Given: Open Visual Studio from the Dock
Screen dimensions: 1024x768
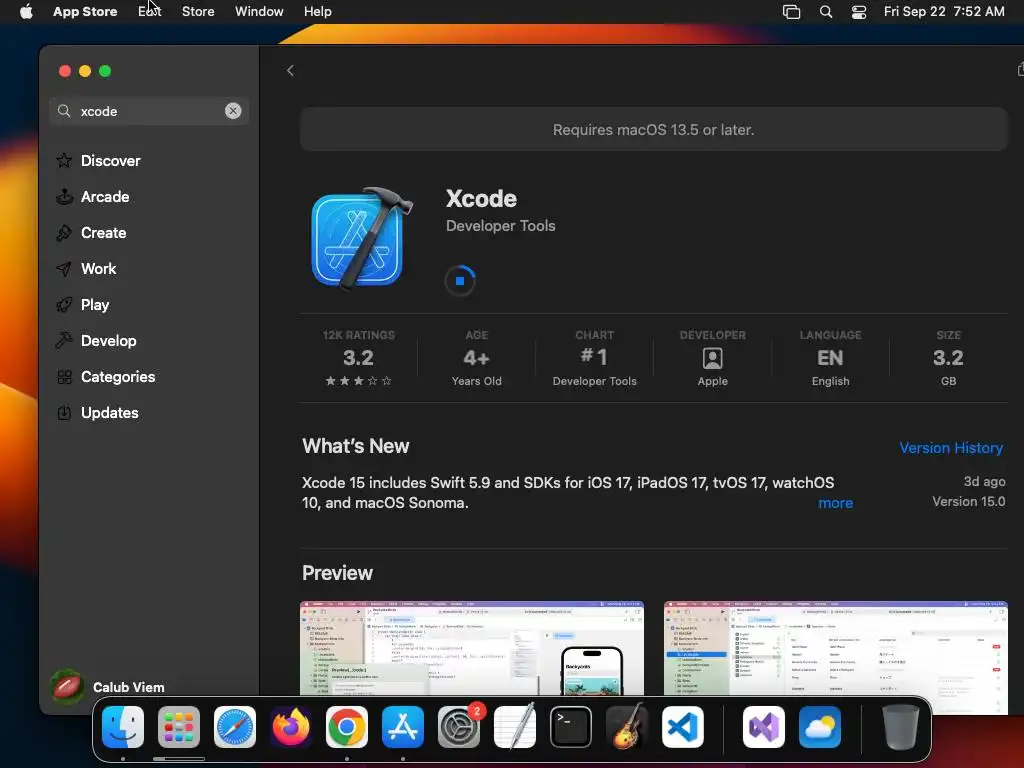Looking at the screenshot, I should 764,727.
